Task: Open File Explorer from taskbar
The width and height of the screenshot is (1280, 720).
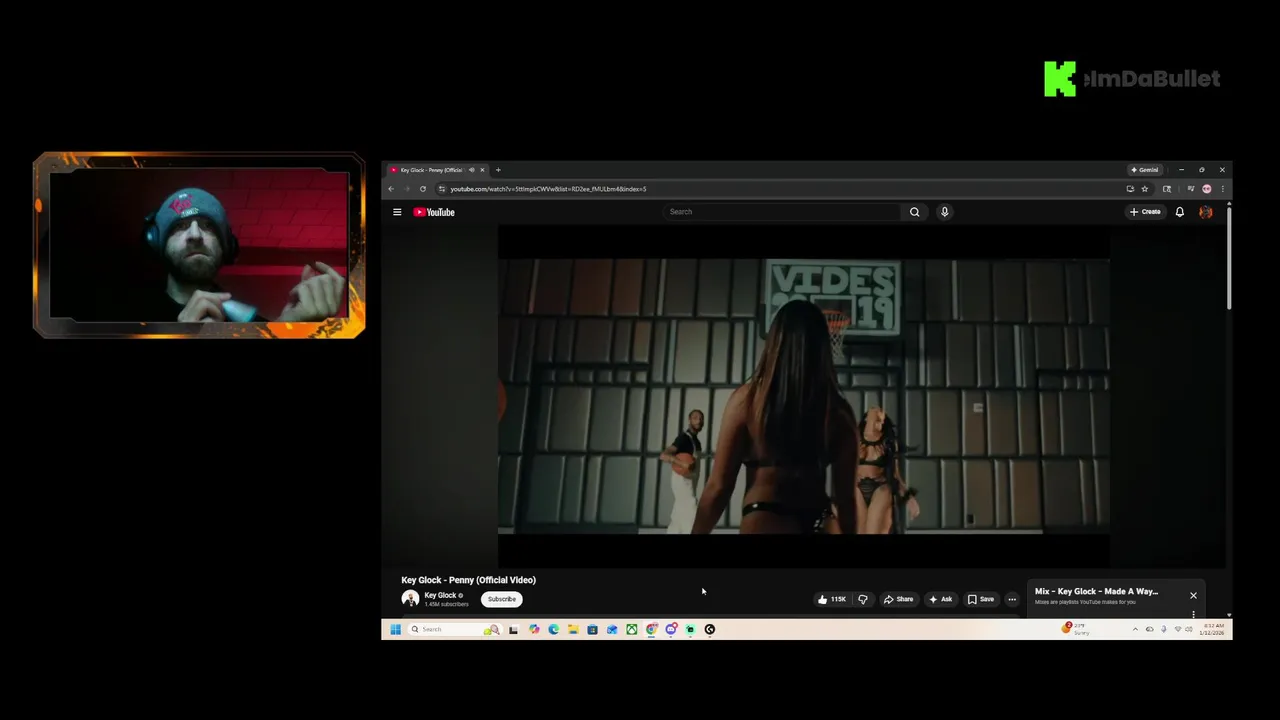Action: click(573, 629)
